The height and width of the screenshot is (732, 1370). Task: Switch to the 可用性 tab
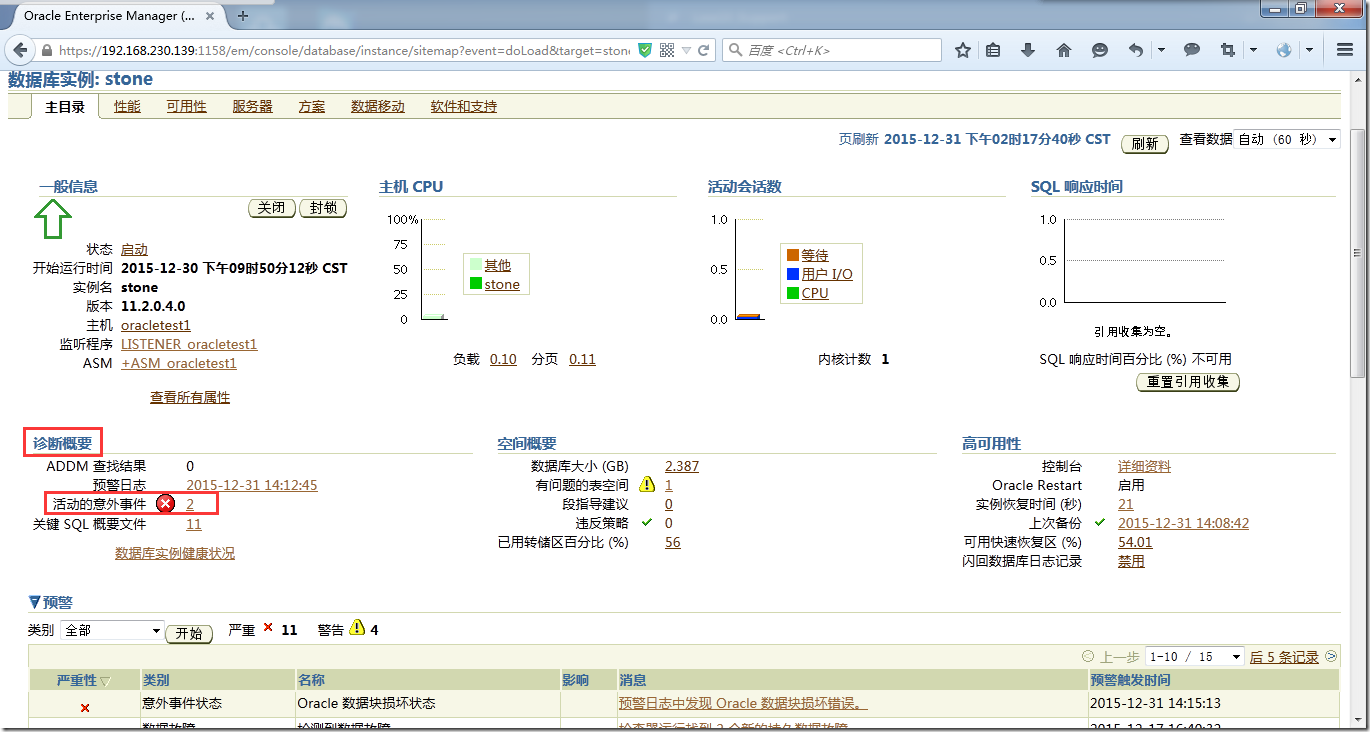coord(186,106)
